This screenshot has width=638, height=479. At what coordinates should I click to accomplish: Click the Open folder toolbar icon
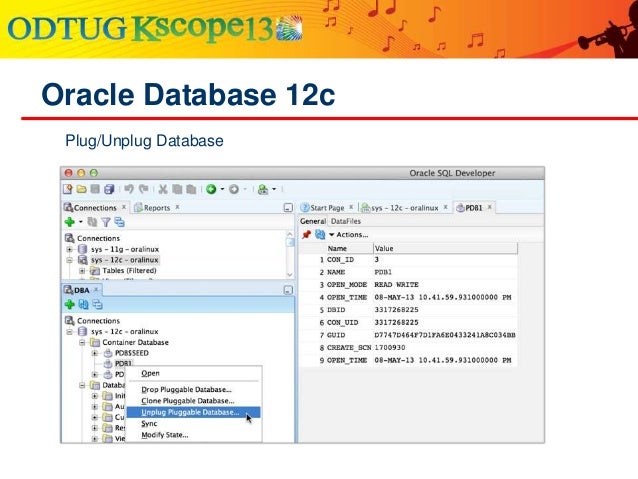pyautogui.click(x=81, y=189)
